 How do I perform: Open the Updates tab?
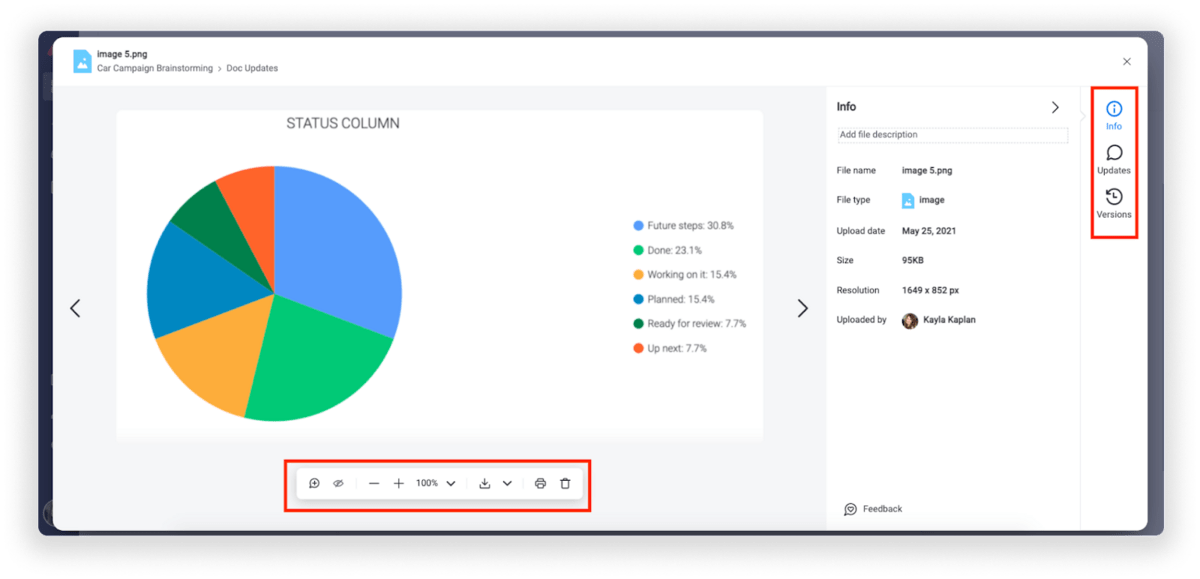click(1114, 159)
